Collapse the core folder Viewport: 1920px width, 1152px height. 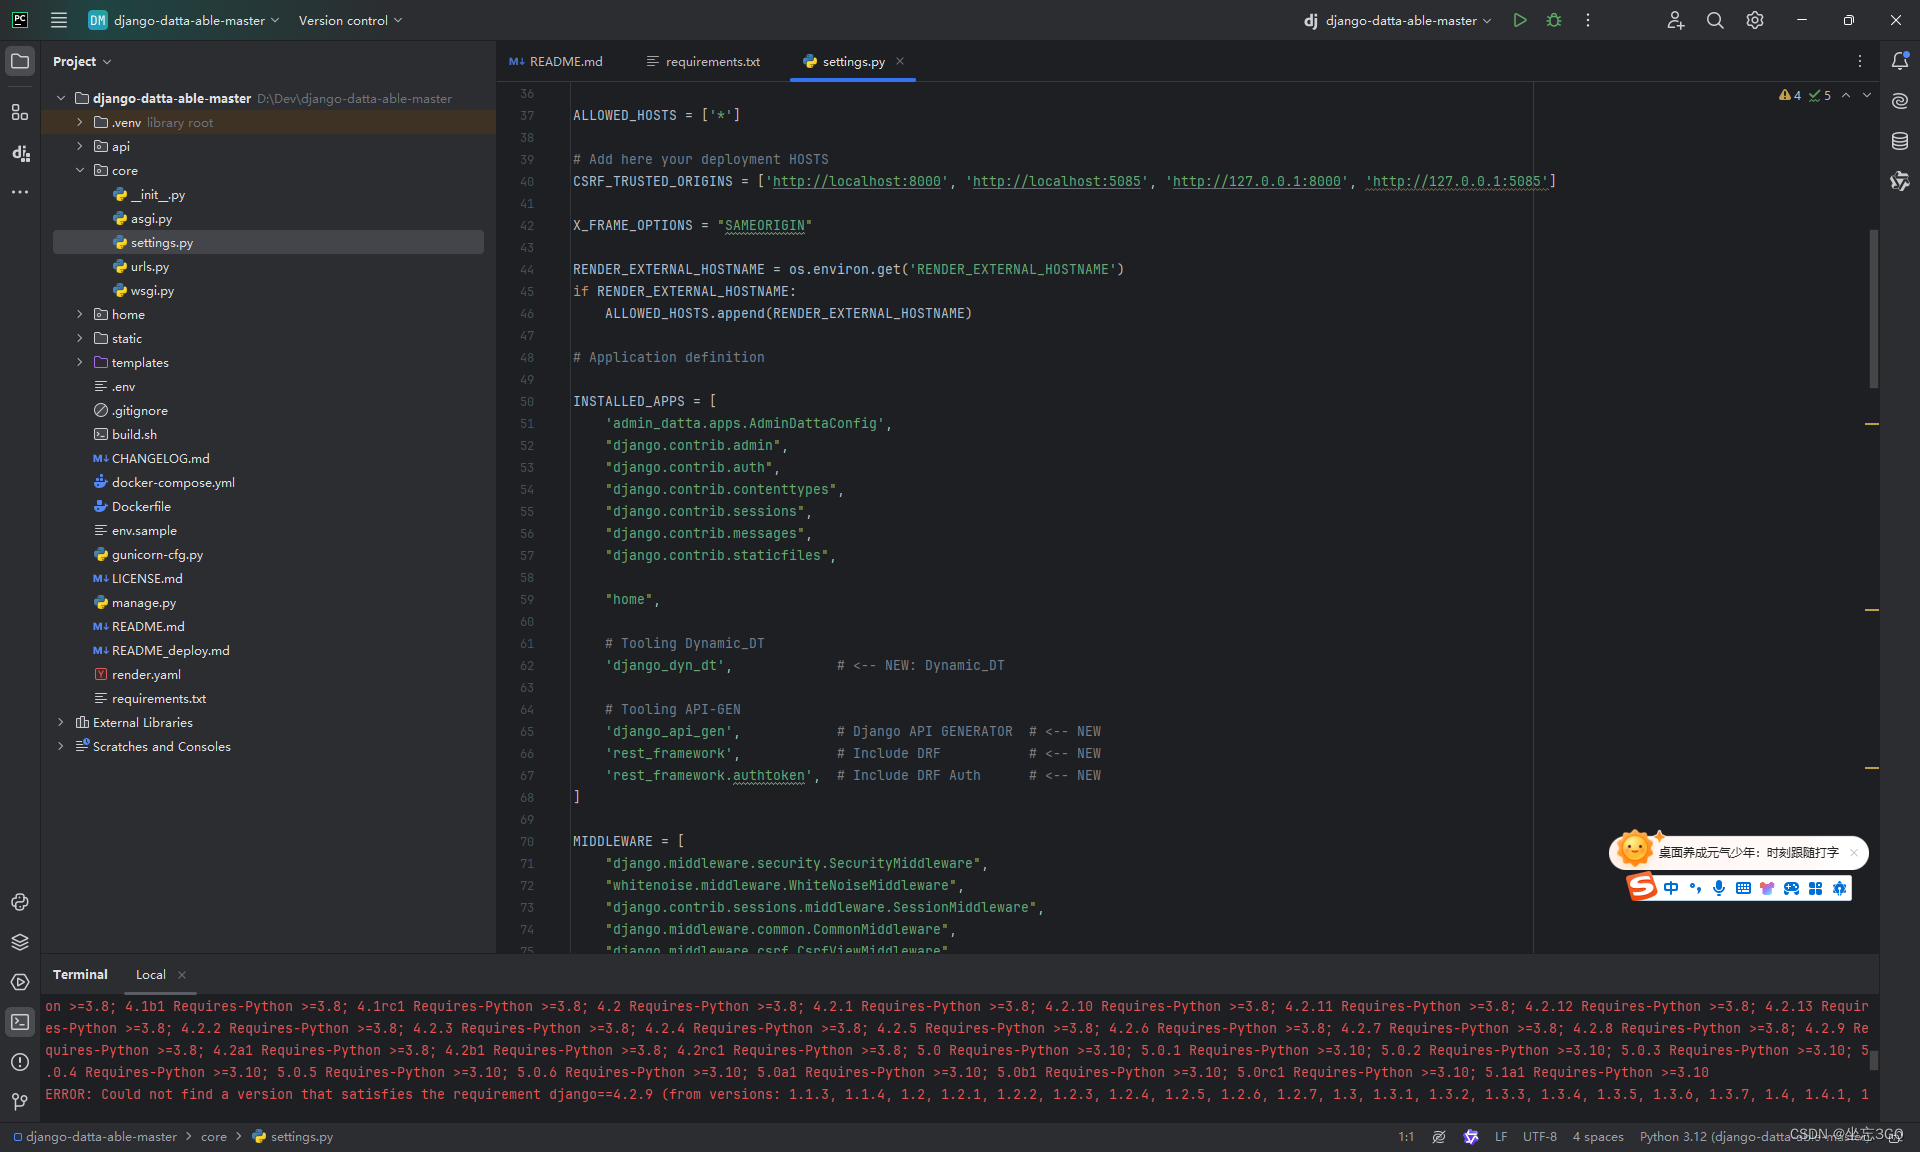pos(80,170)
